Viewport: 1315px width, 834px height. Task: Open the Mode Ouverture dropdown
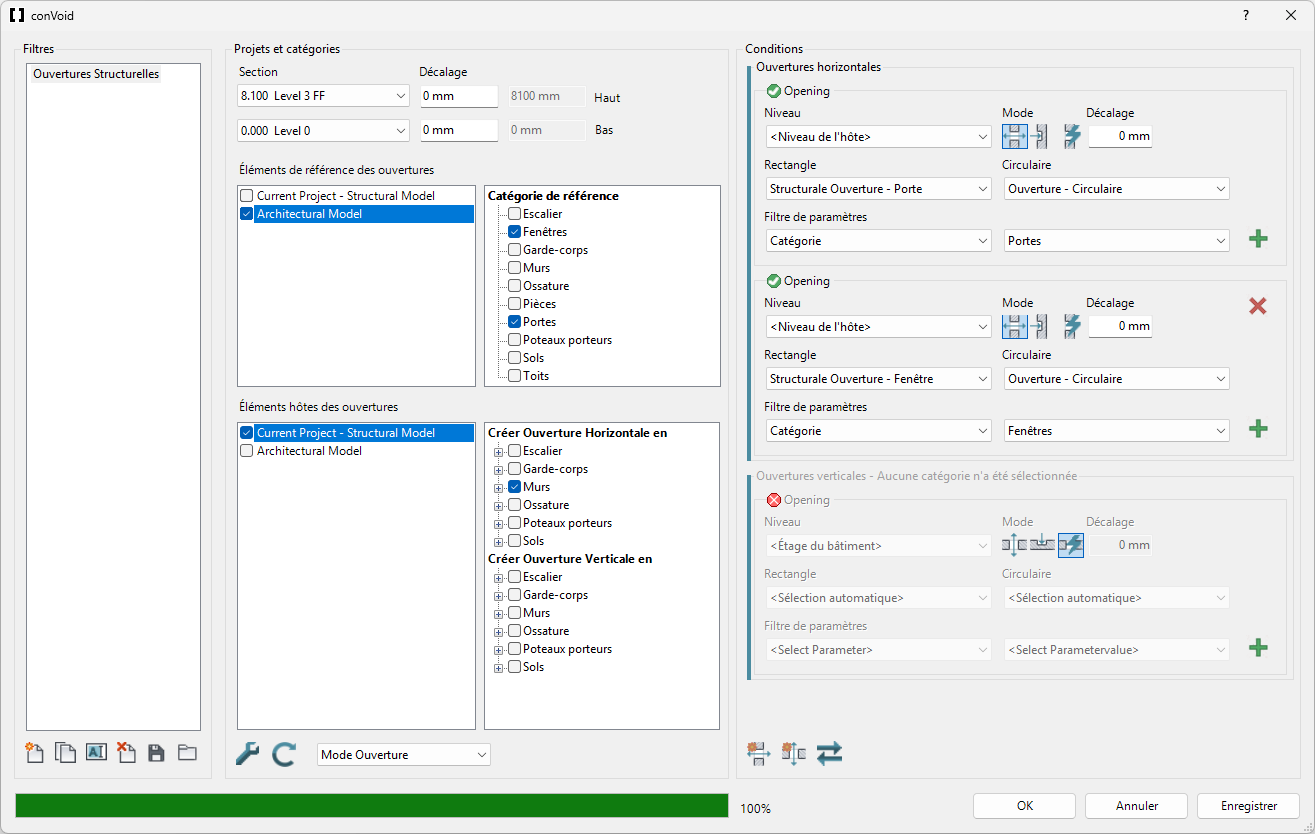tap(404, 755)
